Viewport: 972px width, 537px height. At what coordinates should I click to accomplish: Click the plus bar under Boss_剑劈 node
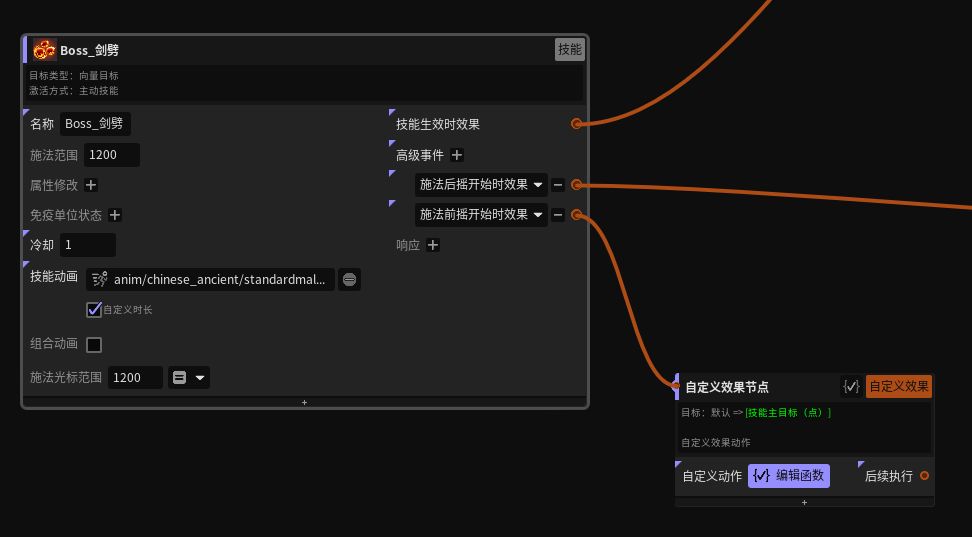(304, 402)
